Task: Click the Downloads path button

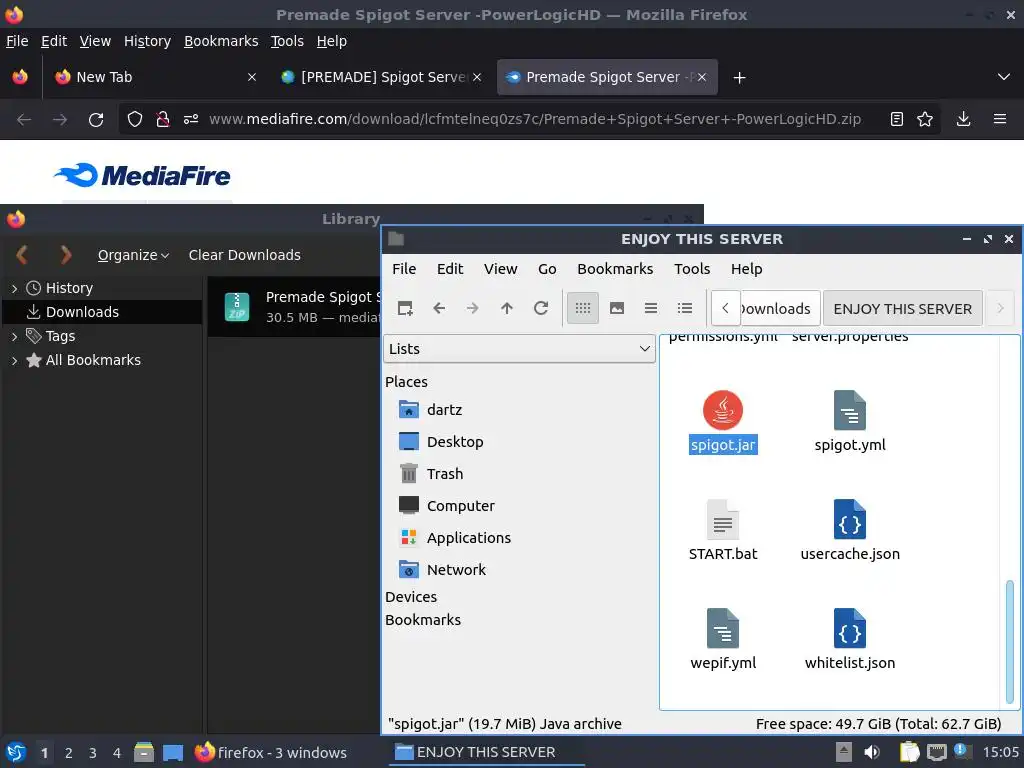Action: coord(780,308)
